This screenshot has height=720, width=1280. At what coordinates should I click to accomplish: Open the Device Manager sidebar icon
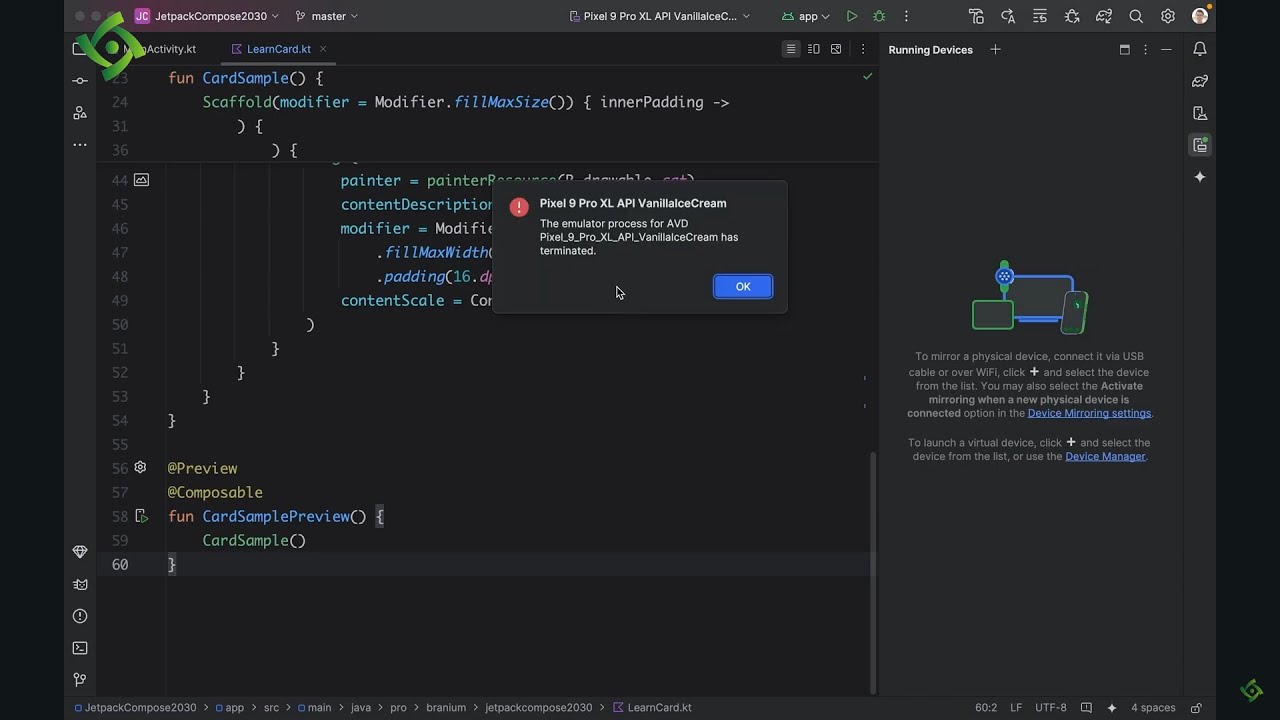coord(1200,113)
